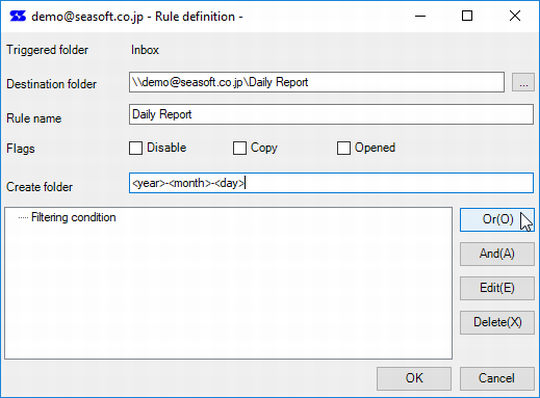Click the Rule definition title bar text
Screen dimensions: 540x398
point(137,17)
